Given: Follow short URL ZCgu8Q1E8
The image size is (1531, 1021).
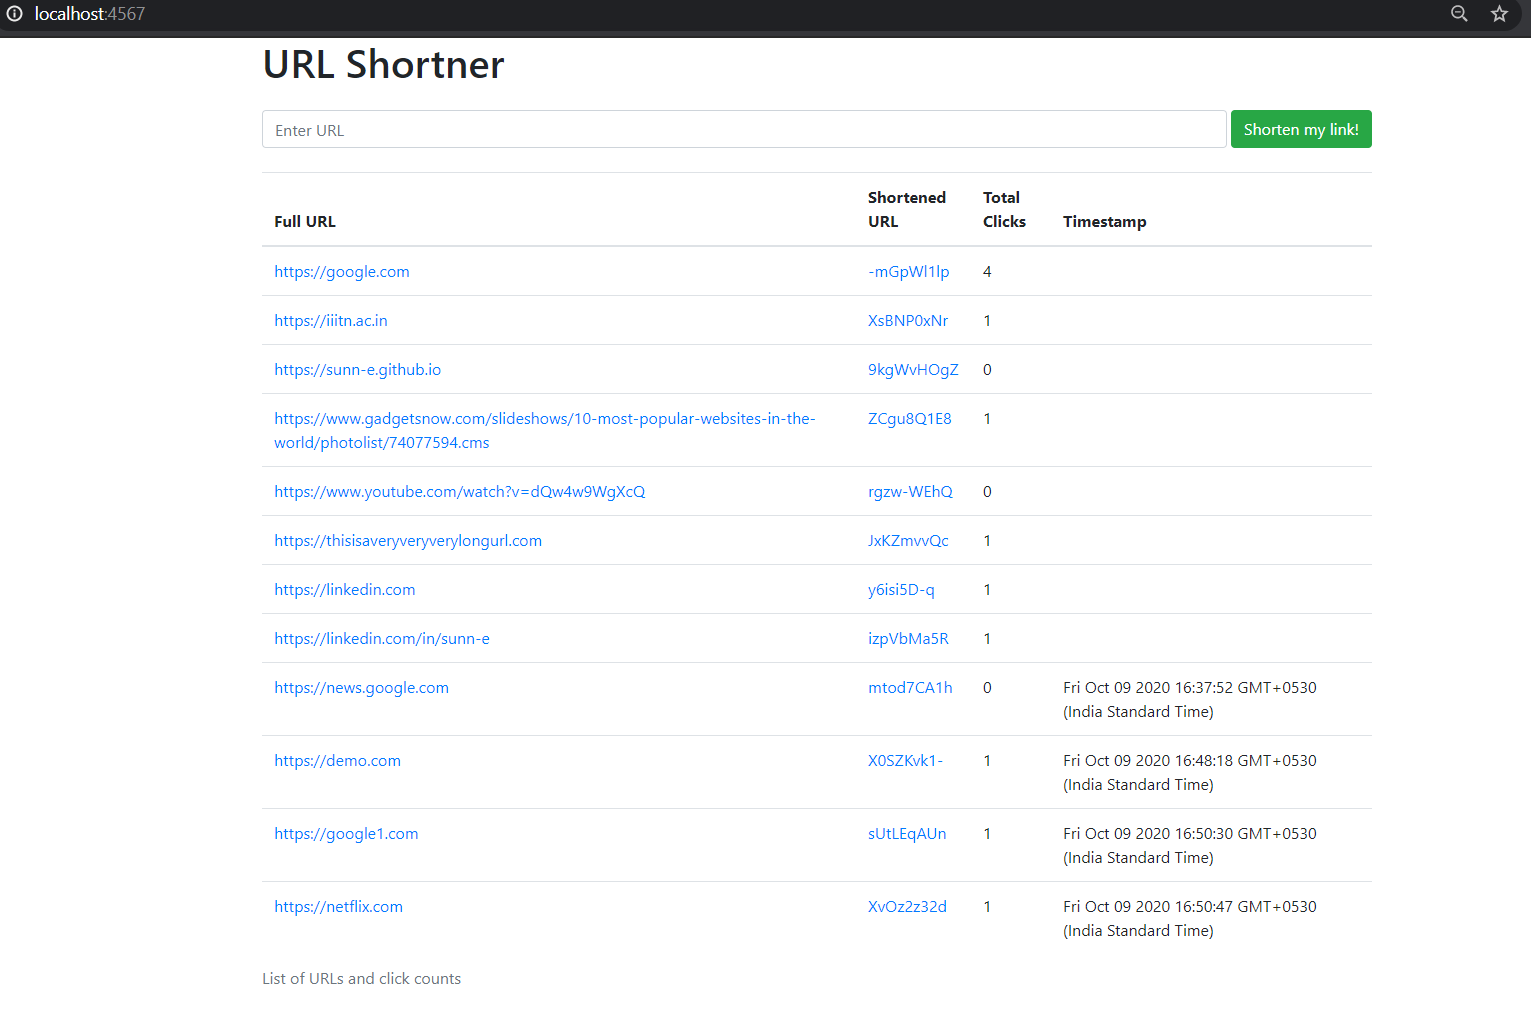Looking at the screenshot, I should click(x=910, y=418).
